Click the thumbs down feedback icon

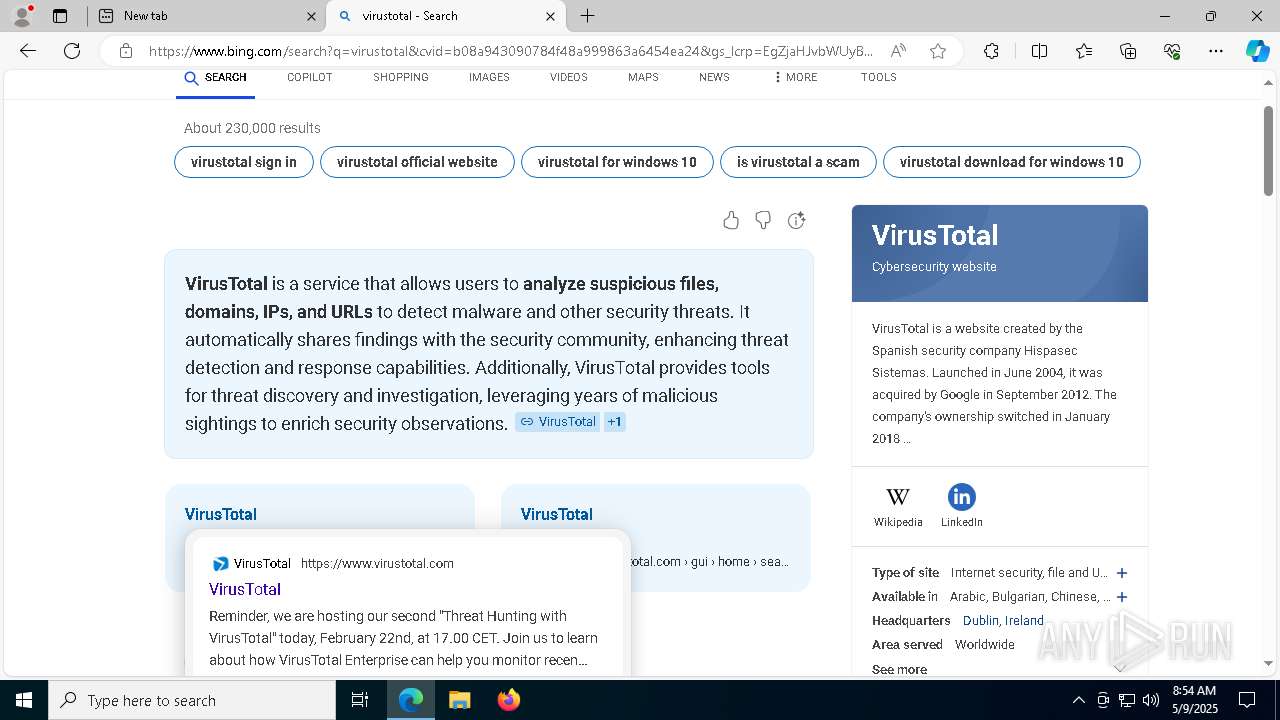tap(763, 220)
